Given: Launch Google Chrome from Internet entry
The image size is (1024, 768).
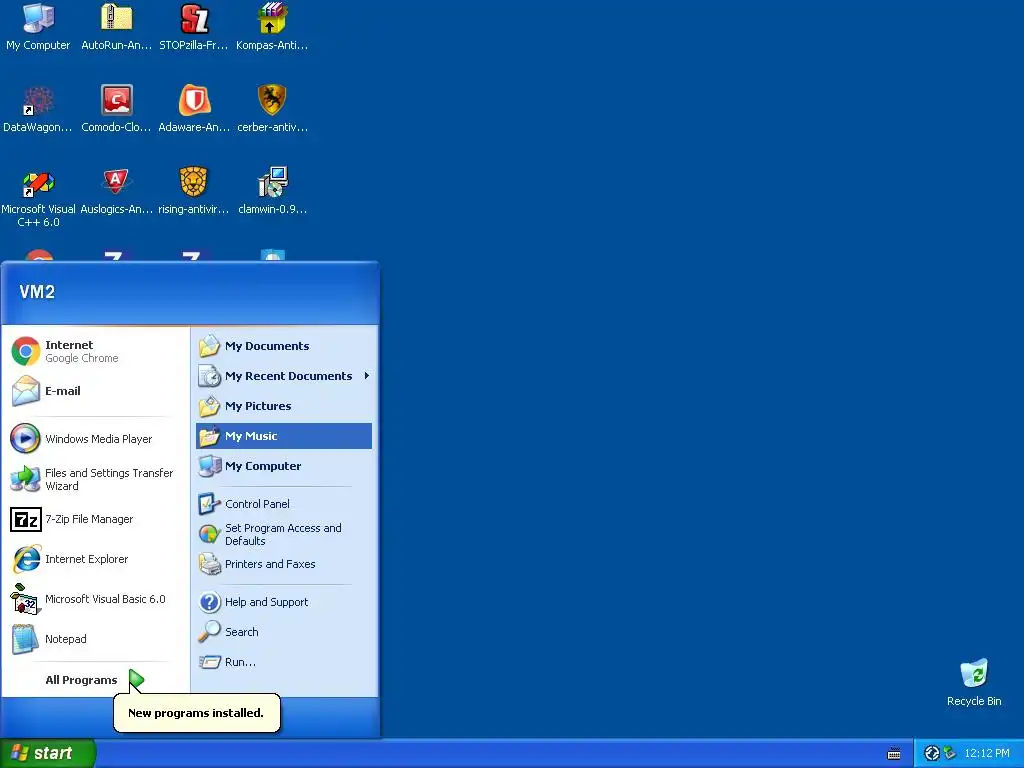Looking at the screenshot, I should pyautogui.click(x=95, y=351).
